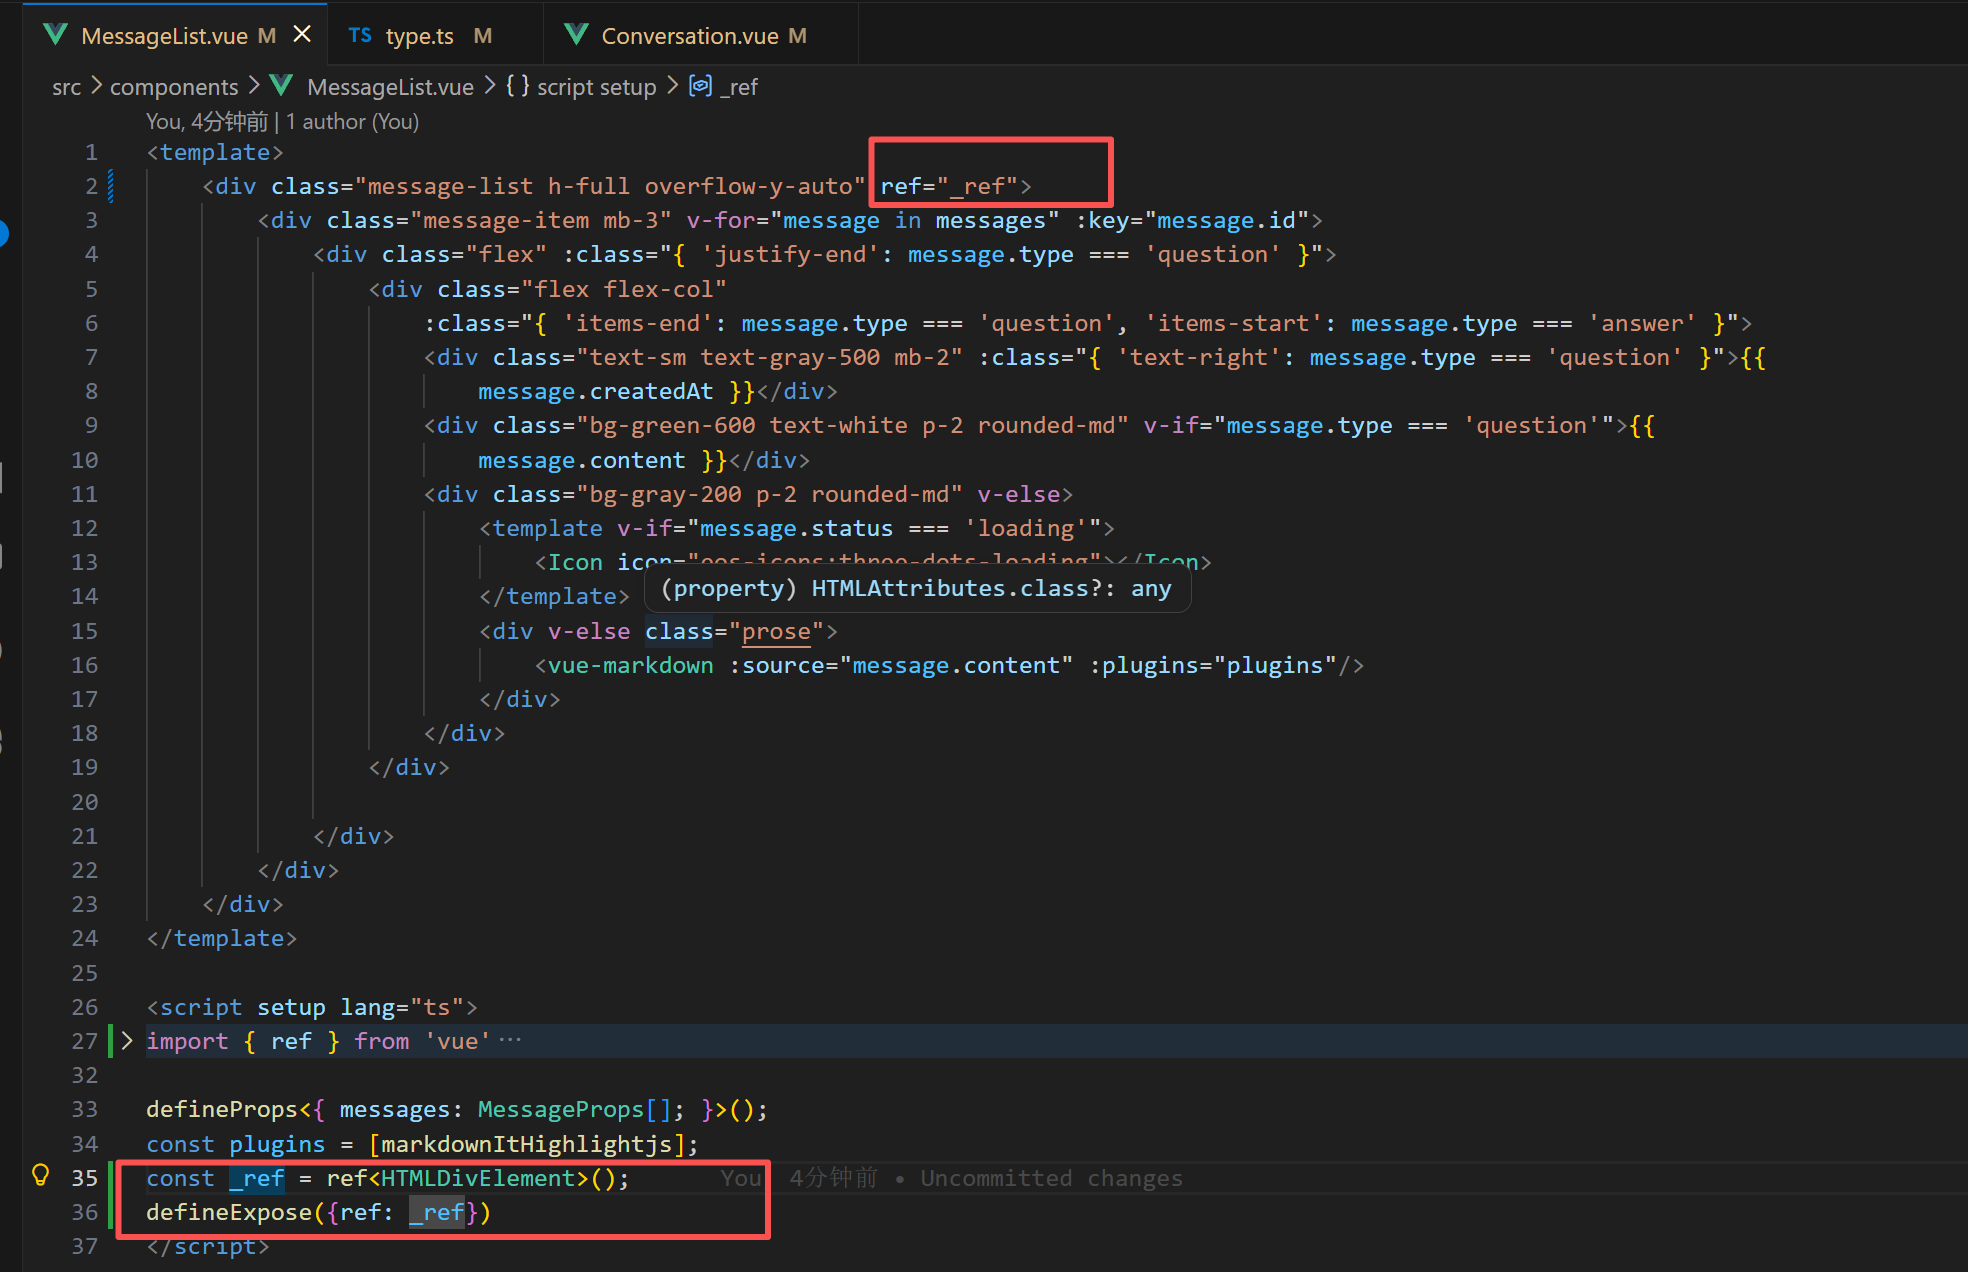1968x1272 pixels.
Task: Click the script setup breadcrumb item
Action: point(596,87)
